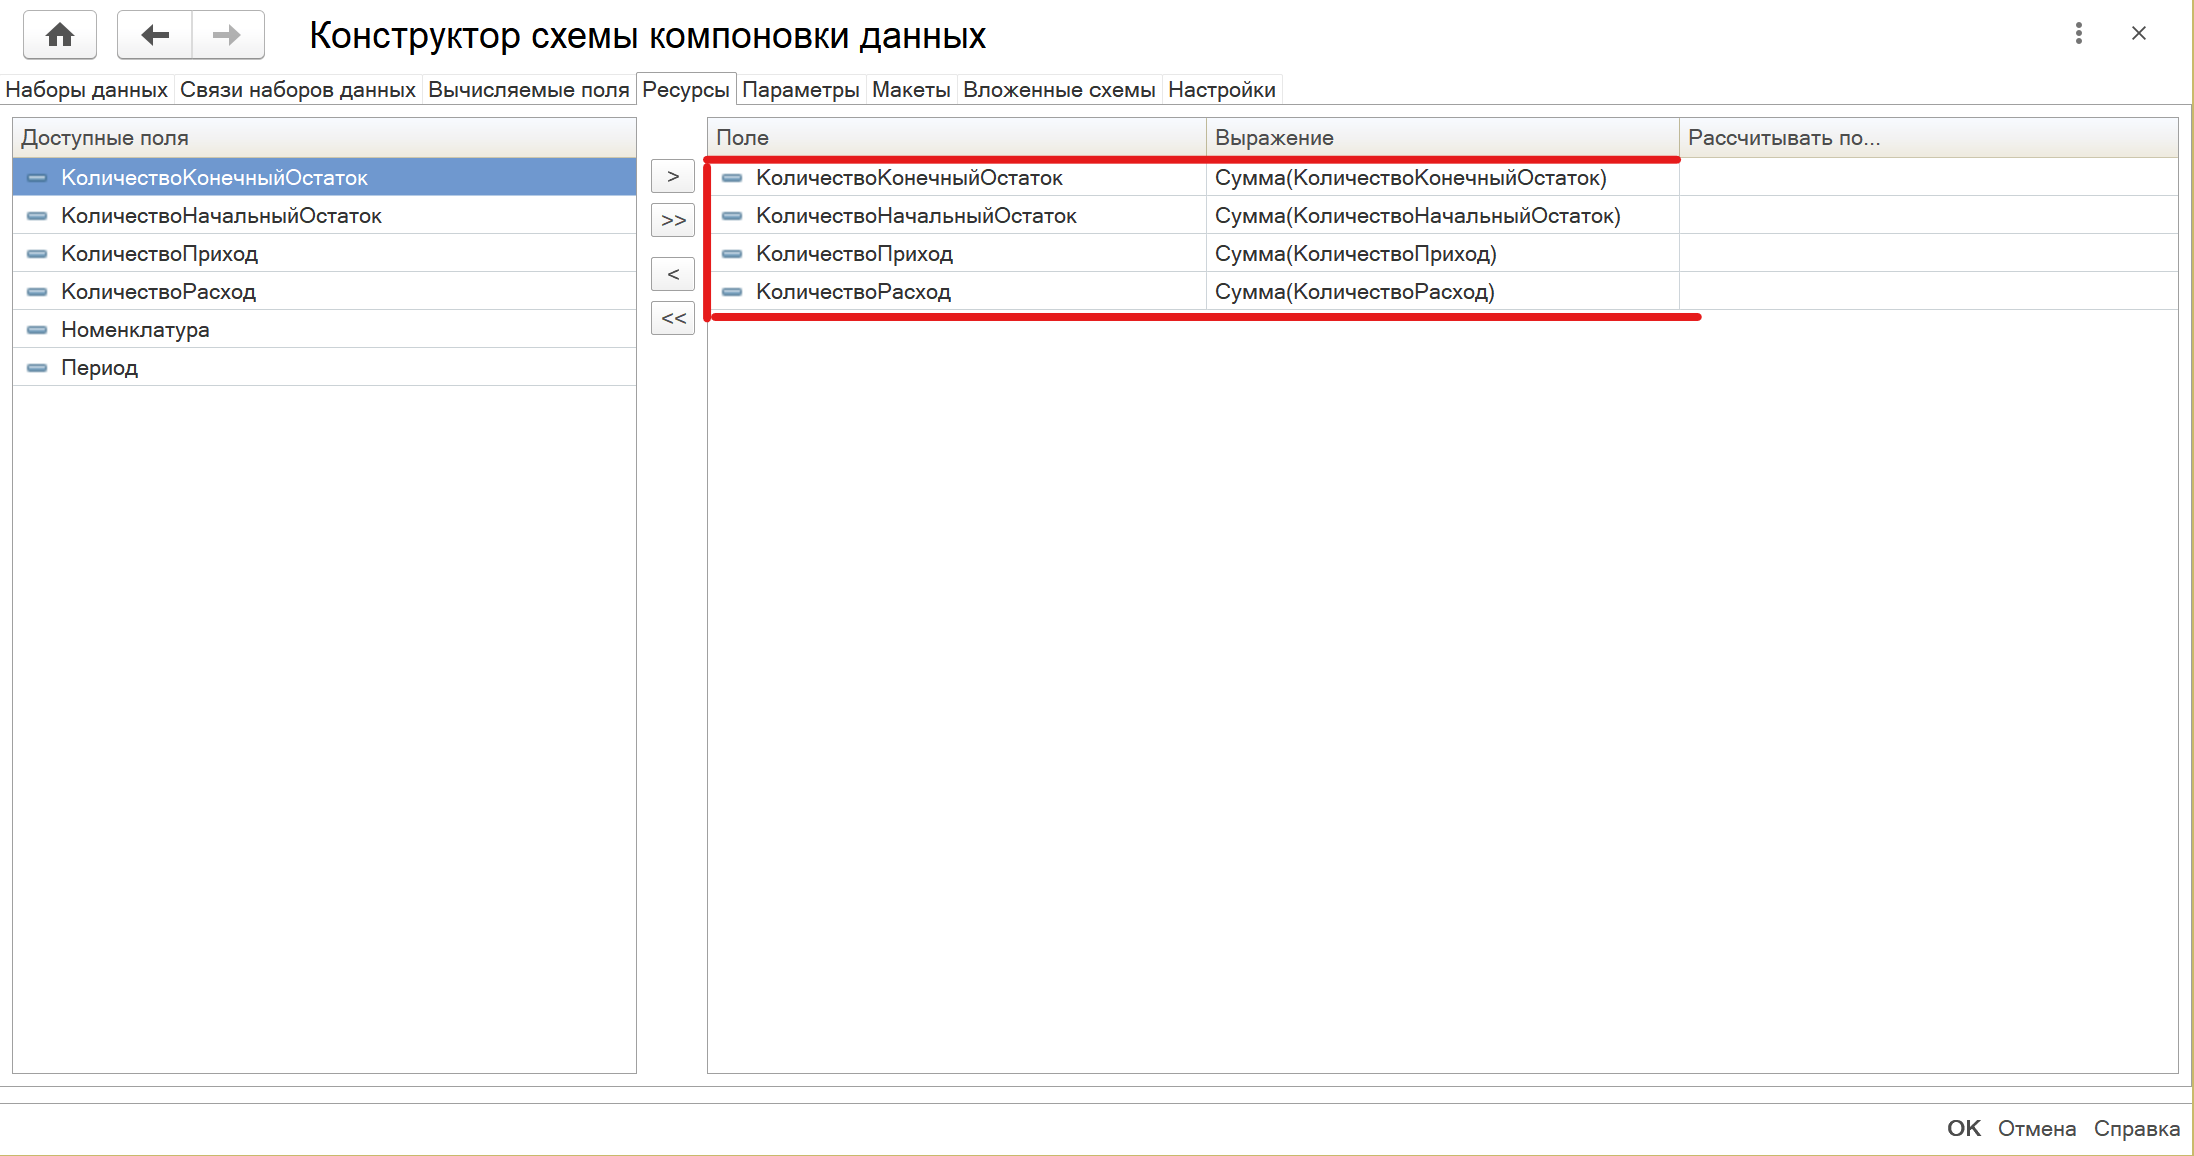Screen dimensions: 2194x1156
Task: Click the Выражение column header
Action: (1443, 137)
